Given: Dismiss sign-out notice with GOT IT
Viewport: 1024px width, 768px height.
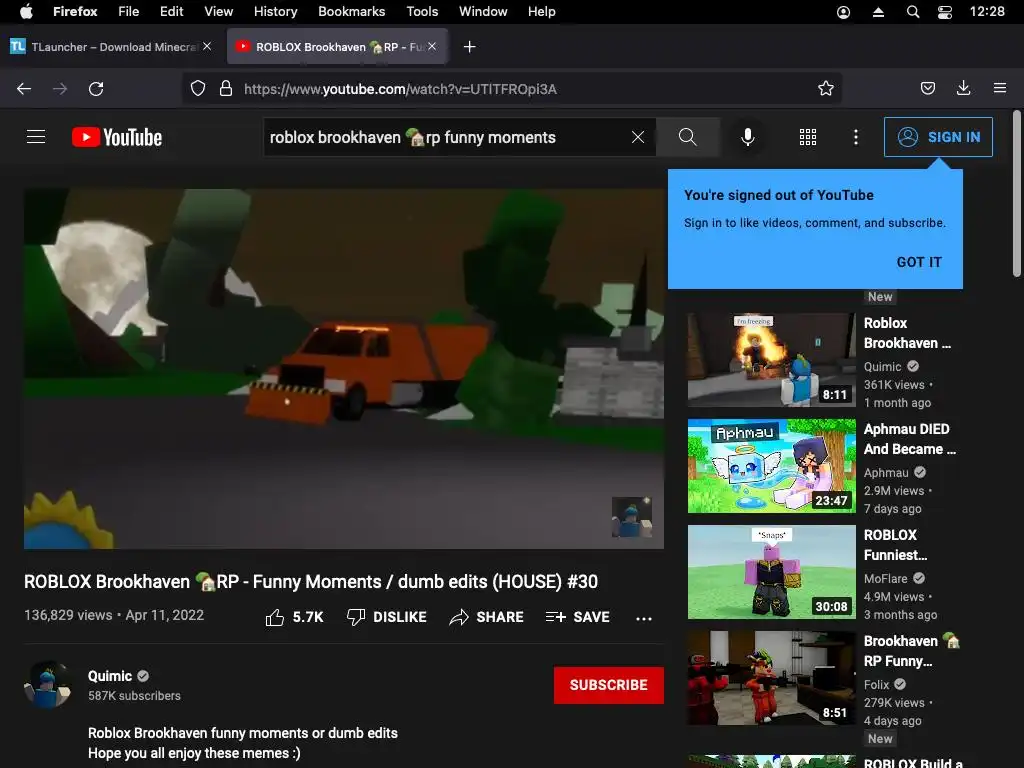Looking at the screenshot, I should [x=919, y=262].
